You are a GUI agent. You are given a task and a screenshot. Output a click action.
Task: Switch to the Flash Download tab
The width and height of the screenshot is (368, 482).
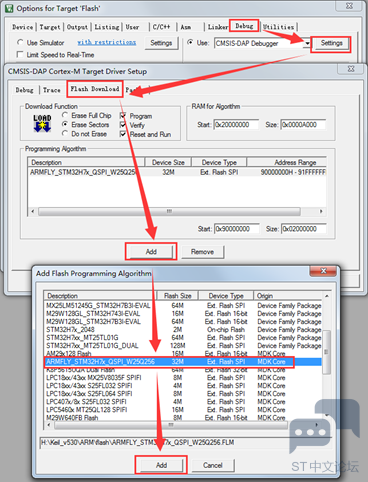click(x=95, y=89)
